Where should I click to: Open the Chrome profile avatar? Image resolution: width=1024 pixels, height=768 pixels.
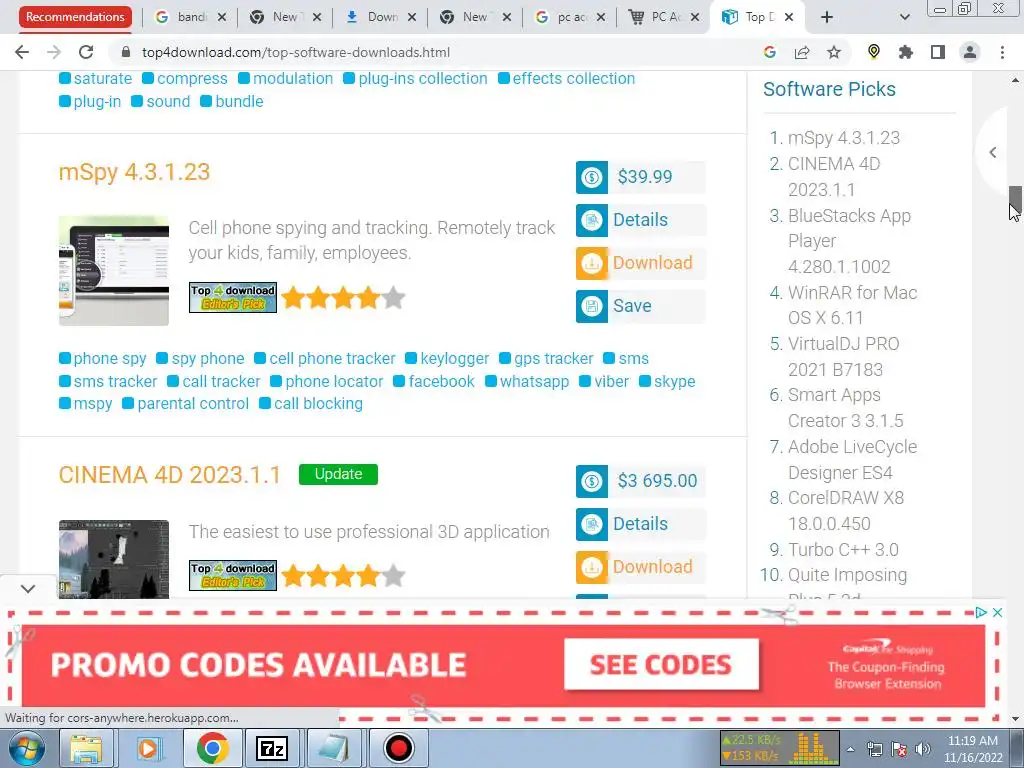click(970, 52)
